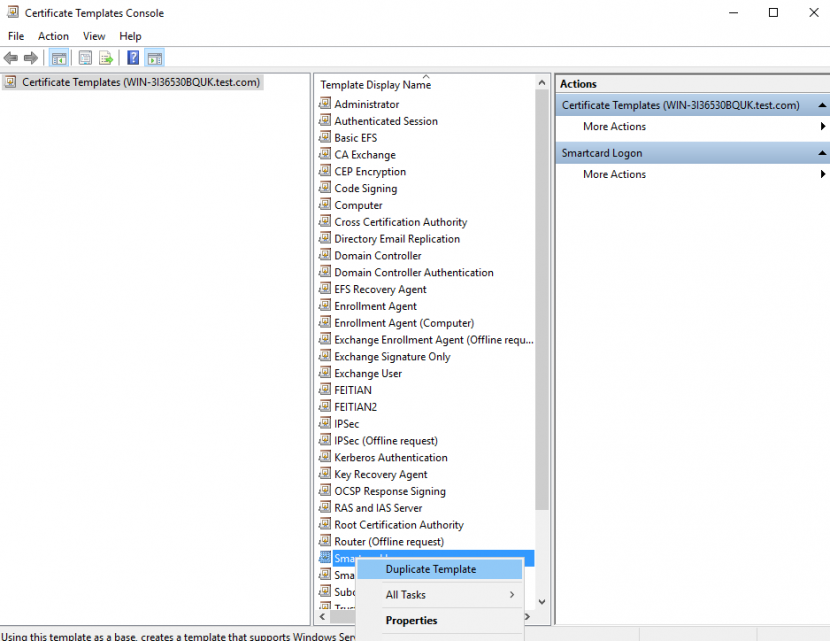This screenshot has height=641, width=830.
Task: Toggle the Show/Hide Console Tree toolbar icon
Action: [x=58, y=57]
